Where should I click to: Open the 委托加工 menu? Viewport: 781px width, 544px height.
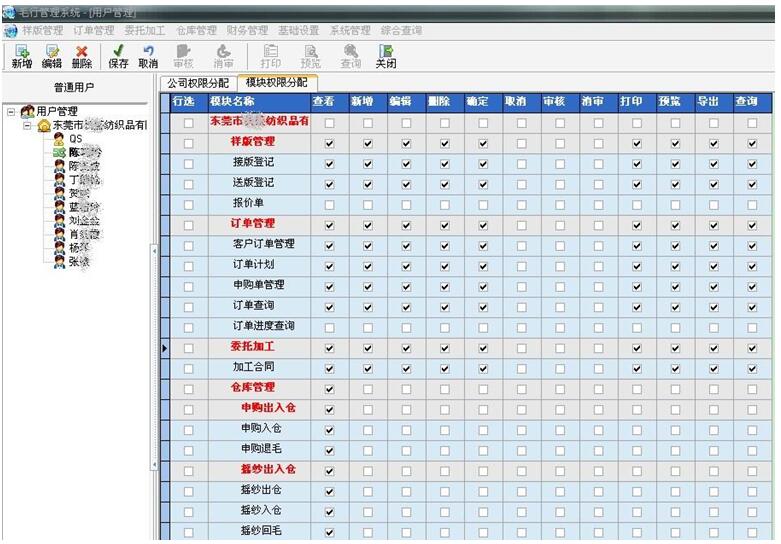click(x=145, y=30)
